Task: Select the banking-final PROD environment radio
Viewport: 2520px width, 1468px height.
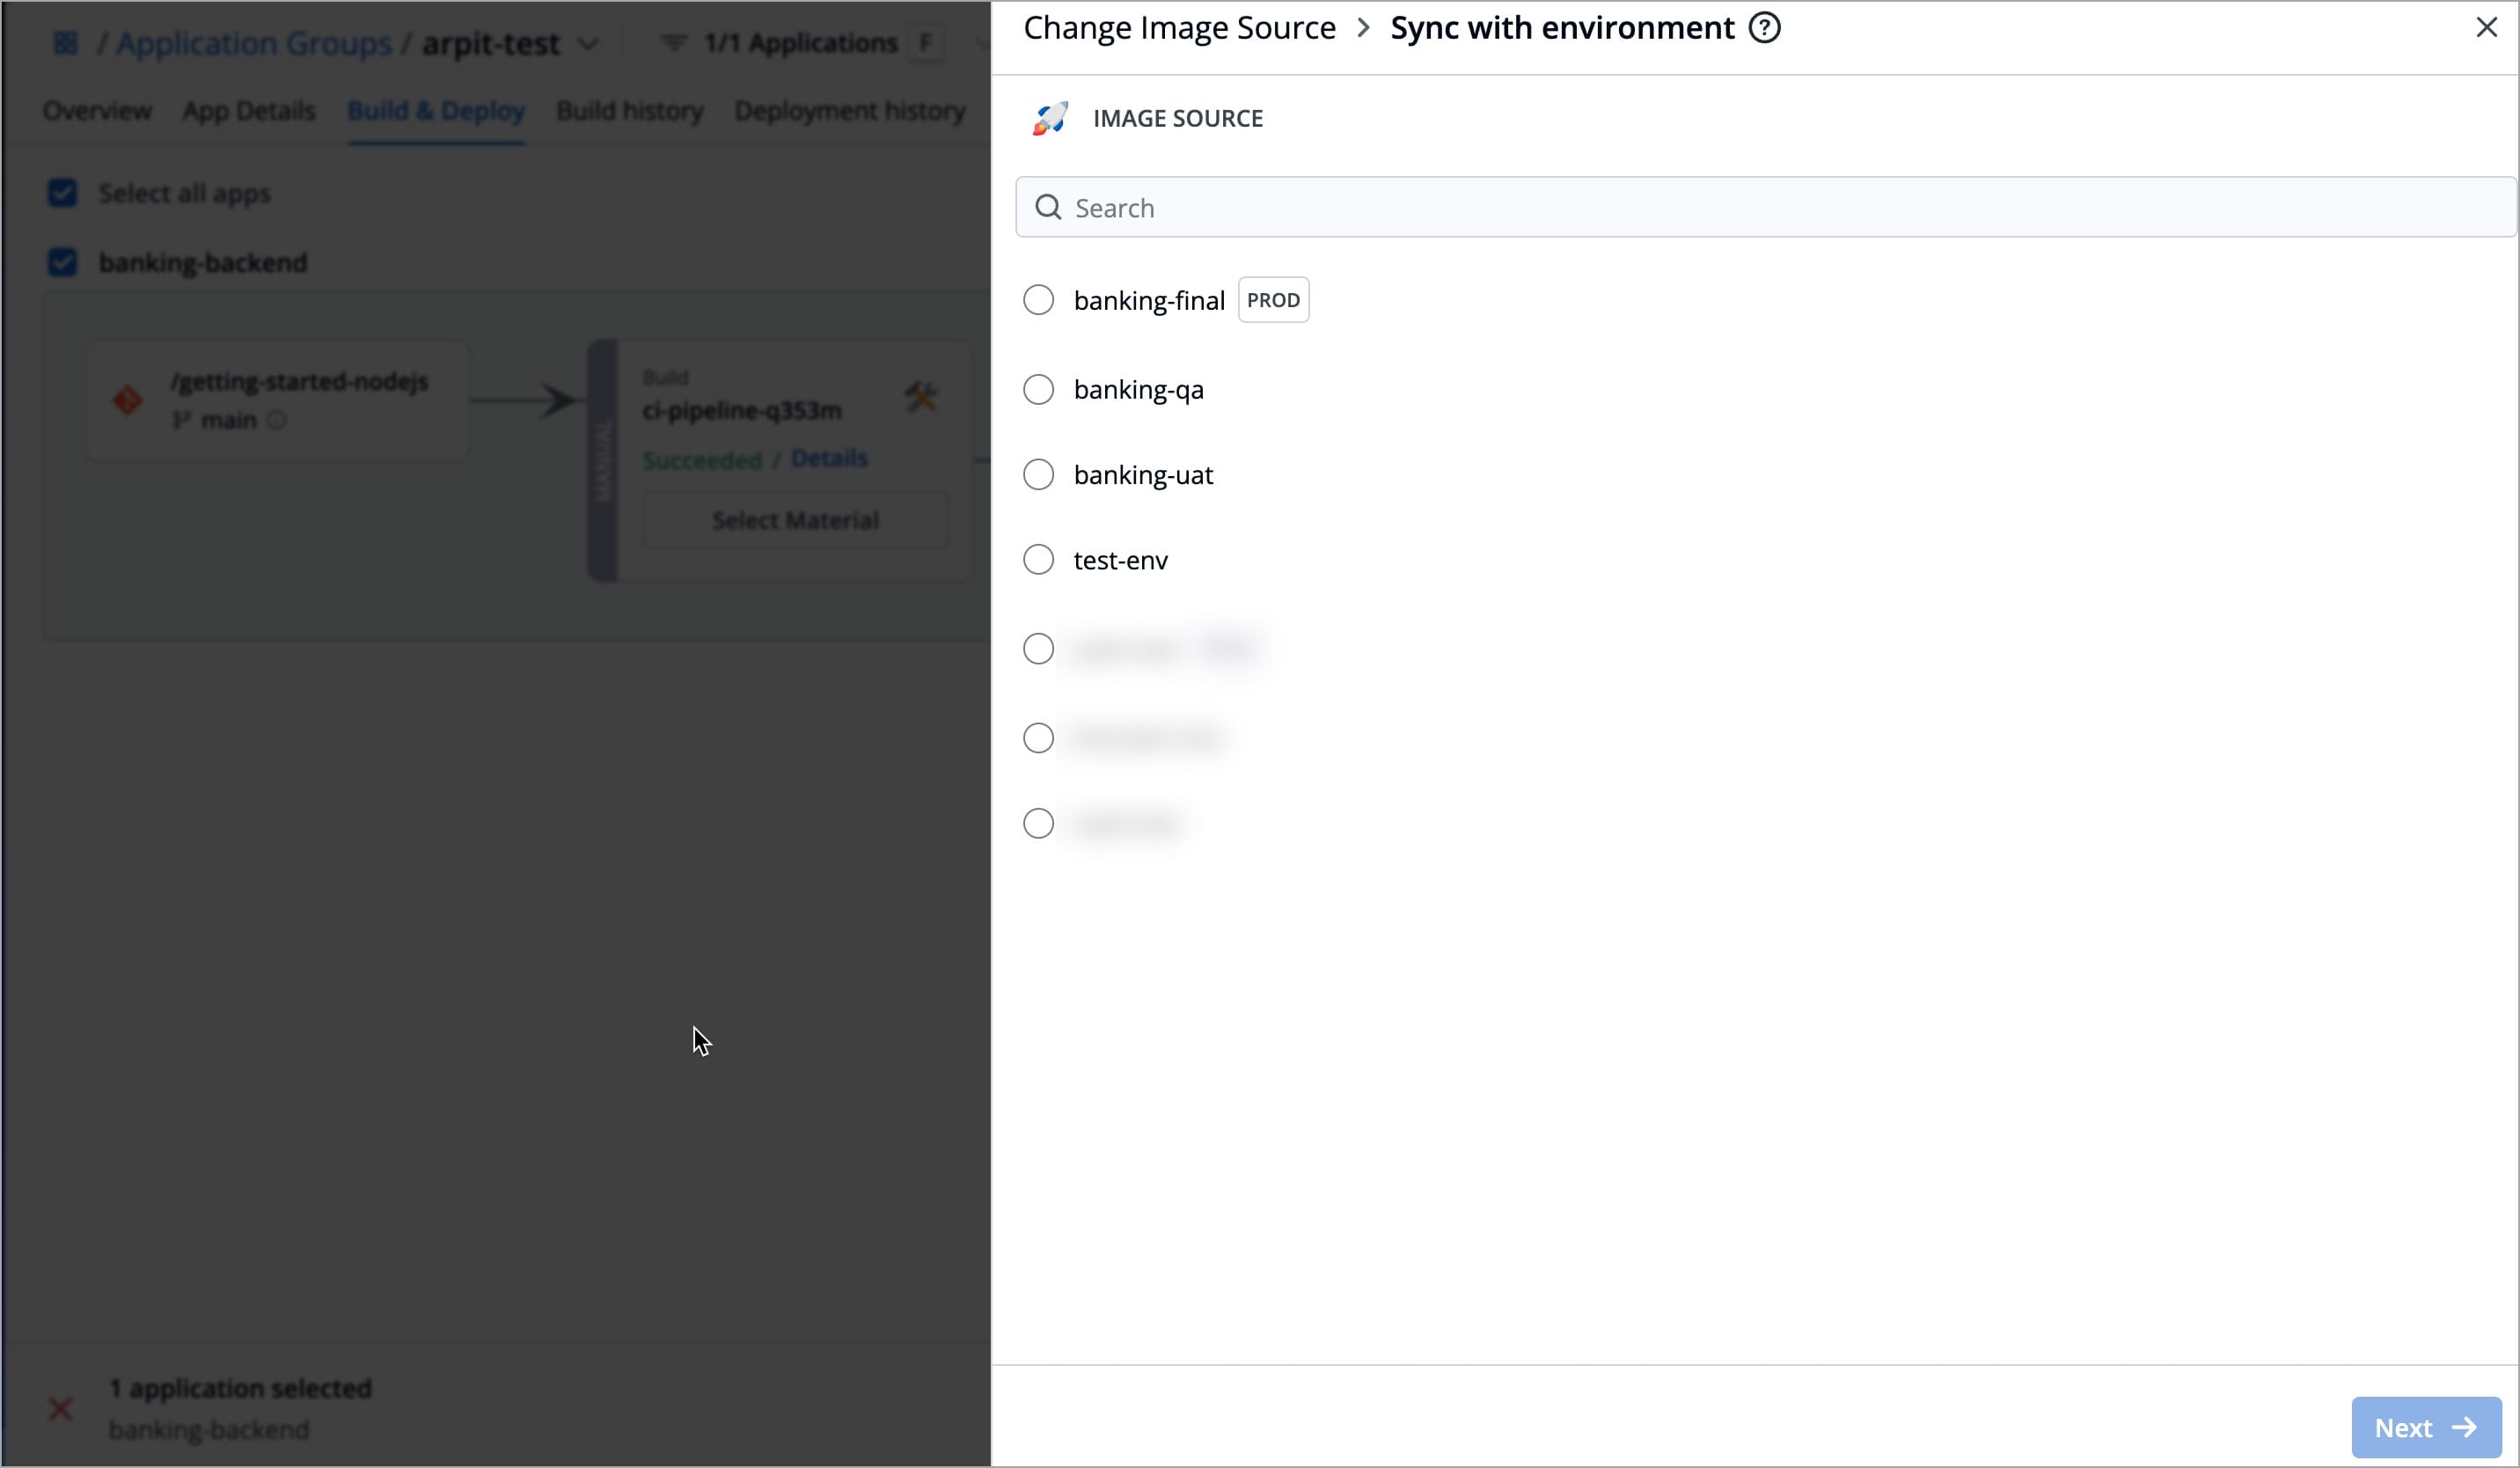Action: click(x=1038, y=300)
